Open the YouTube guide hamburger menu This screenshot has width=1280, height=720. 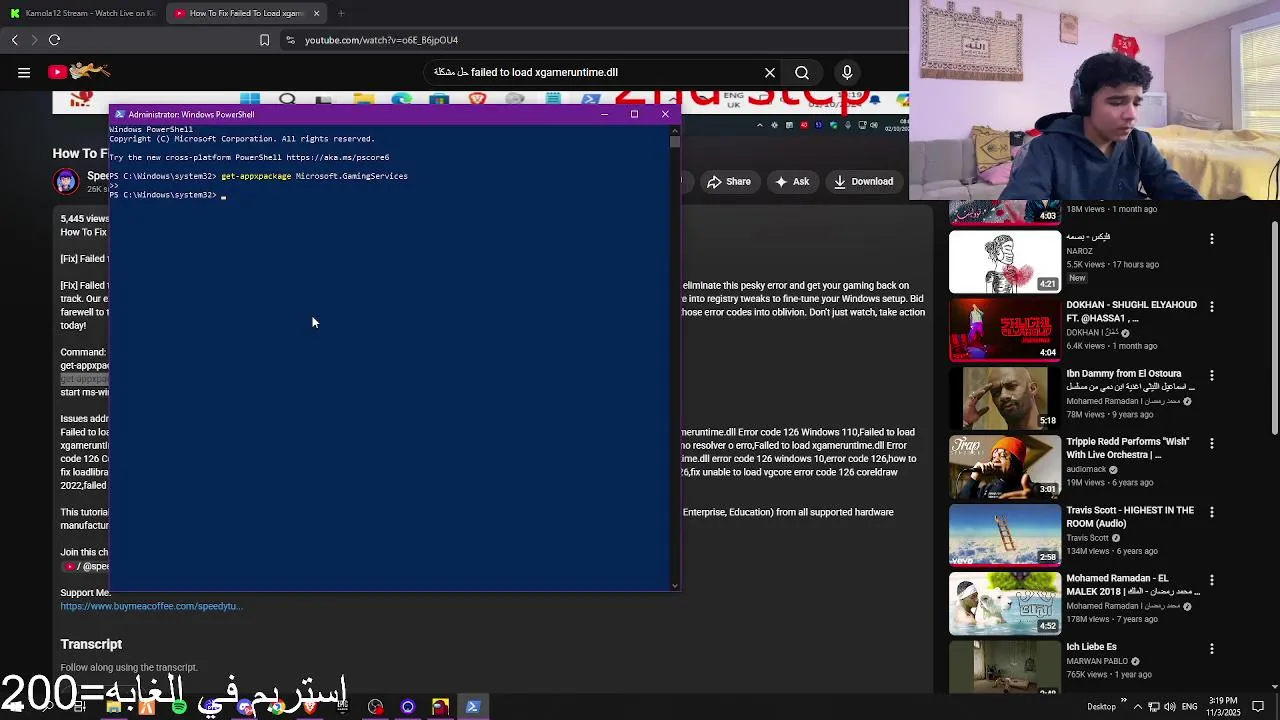(x=24, y=72)
